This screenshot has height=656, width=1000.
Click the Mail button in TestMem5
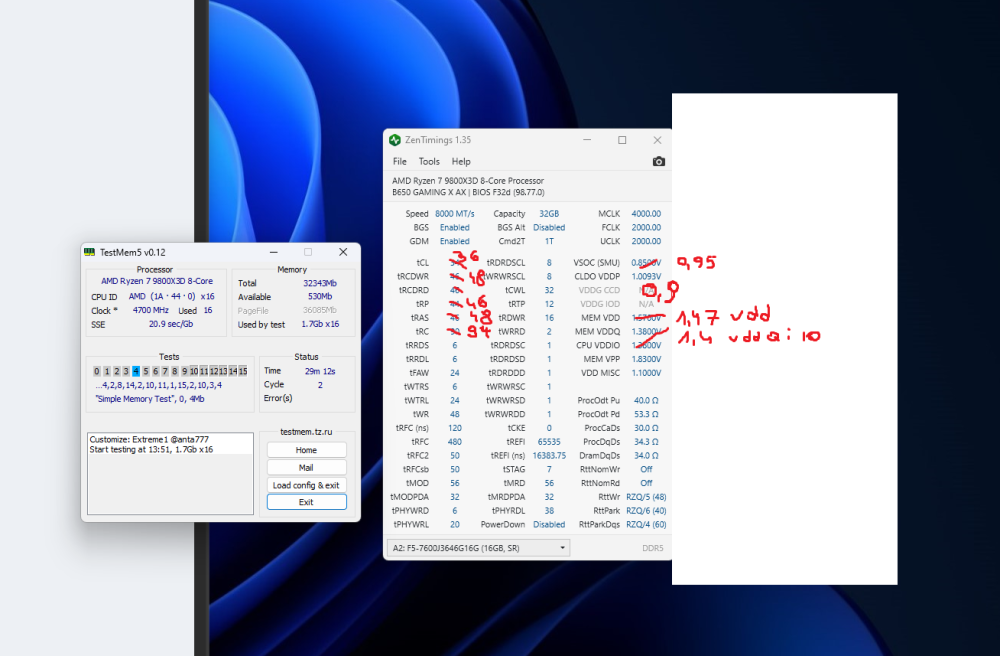(306, 466)
